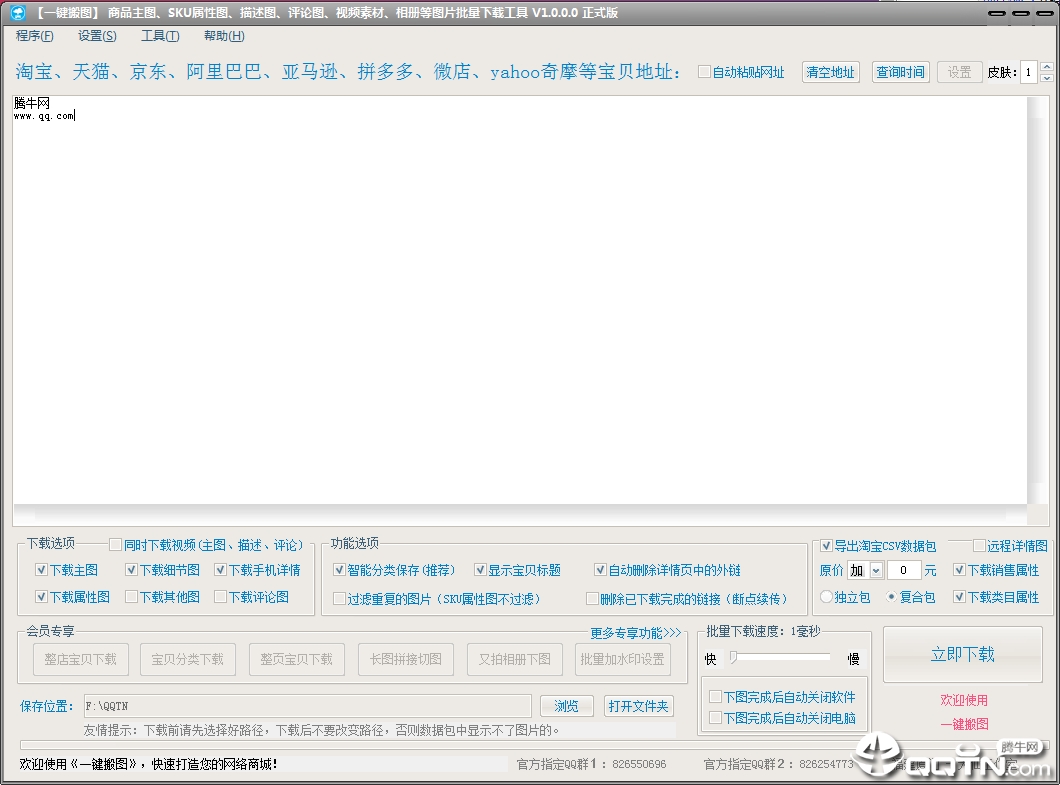Click the www.qq.com line in the address box
The height and width of the screenshot is (785, 1060).
click(x=44, y=116)
